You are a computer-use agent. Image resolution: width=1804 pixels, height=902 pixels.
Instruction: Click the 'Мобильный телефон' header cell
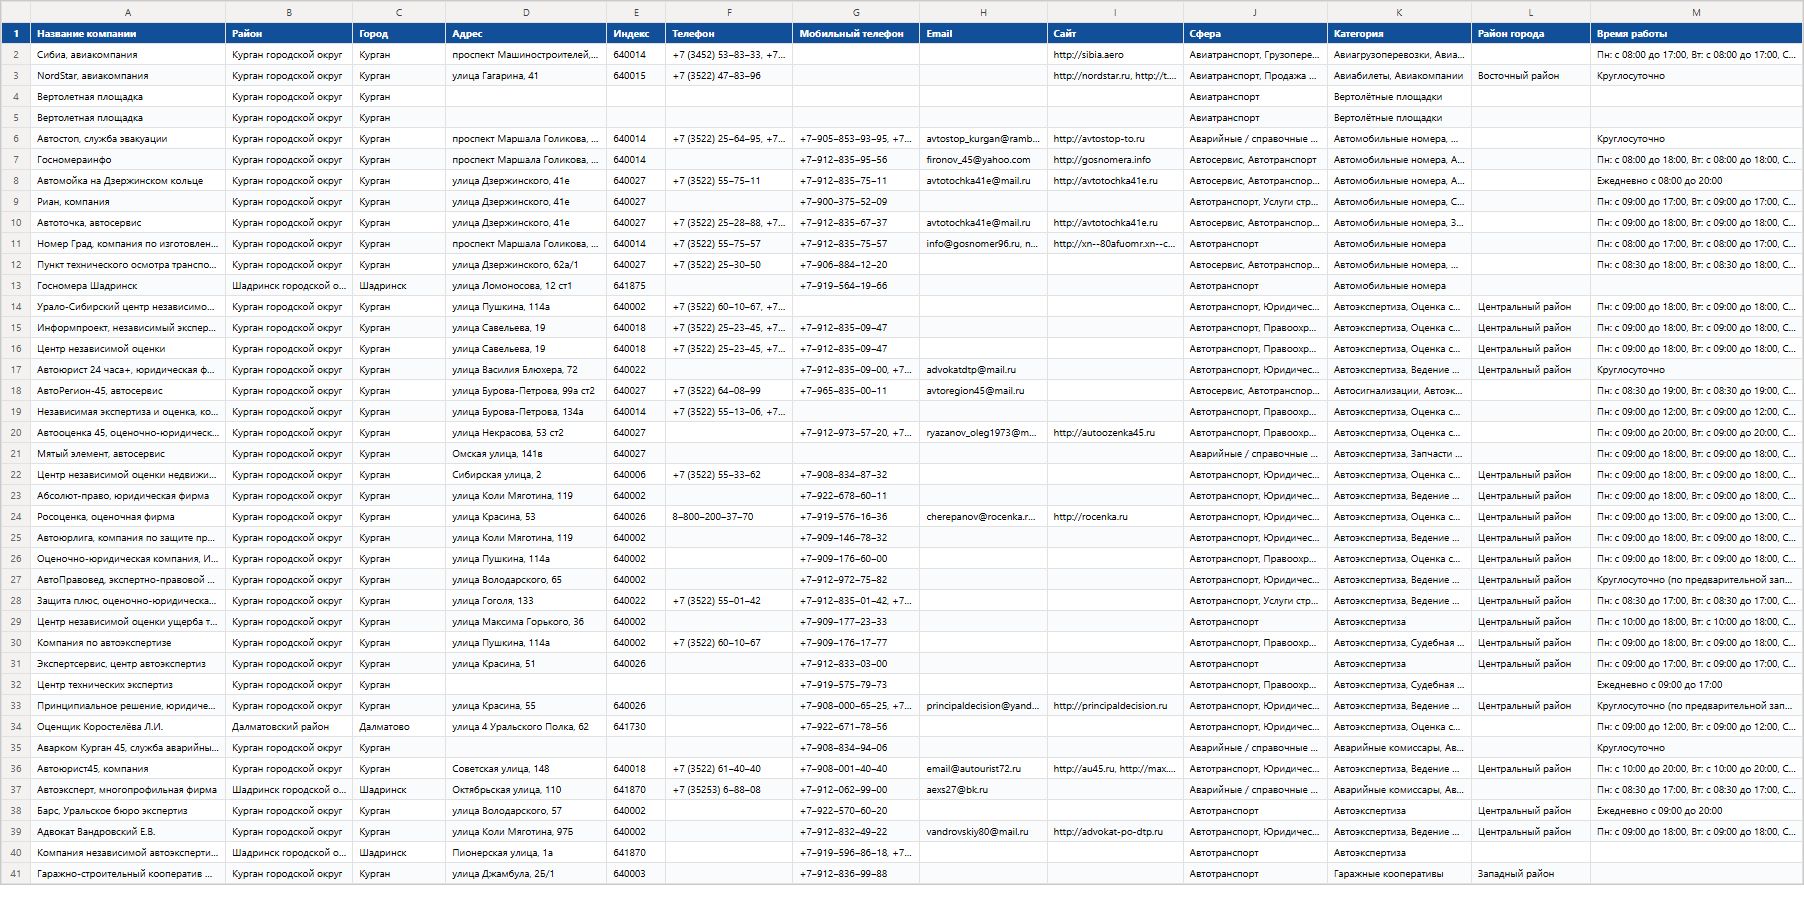tap(856, 33)
